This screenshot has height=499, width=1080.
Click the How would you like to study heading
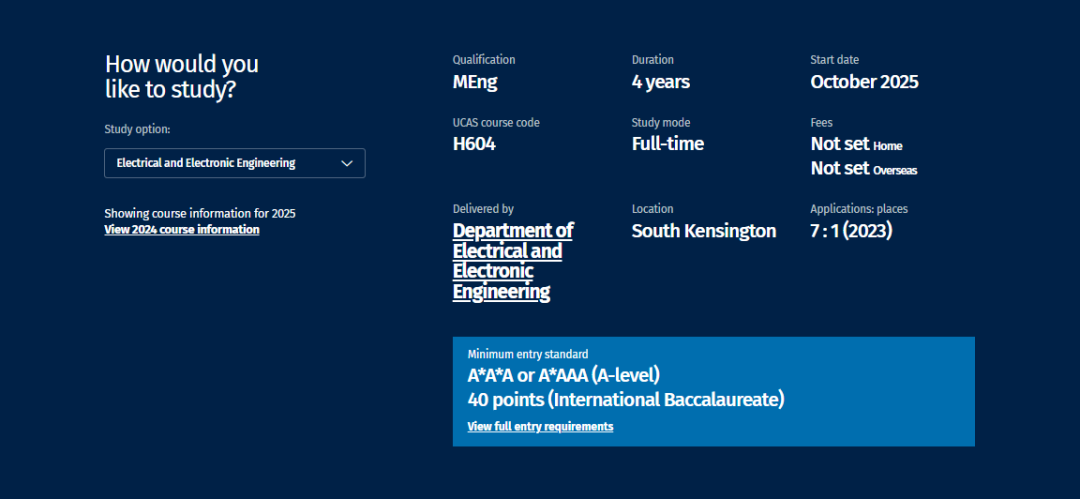(182, 77)
